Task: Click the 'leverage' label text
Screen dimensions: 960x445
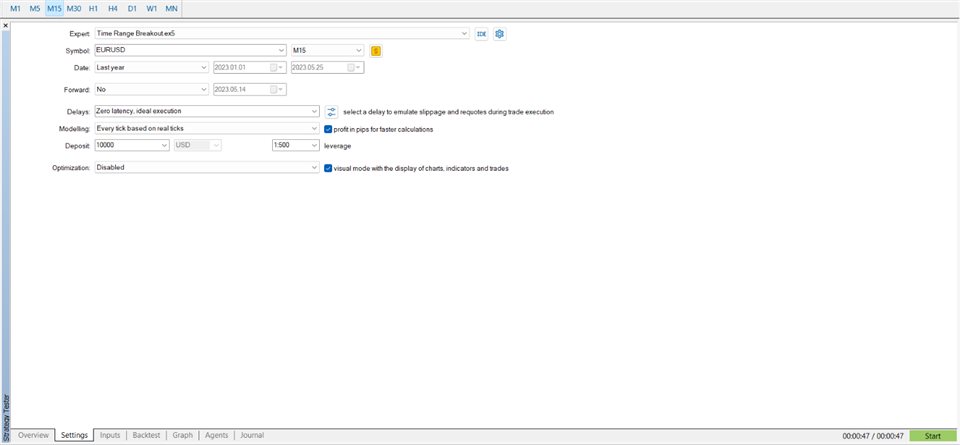Action: (337, 146)
